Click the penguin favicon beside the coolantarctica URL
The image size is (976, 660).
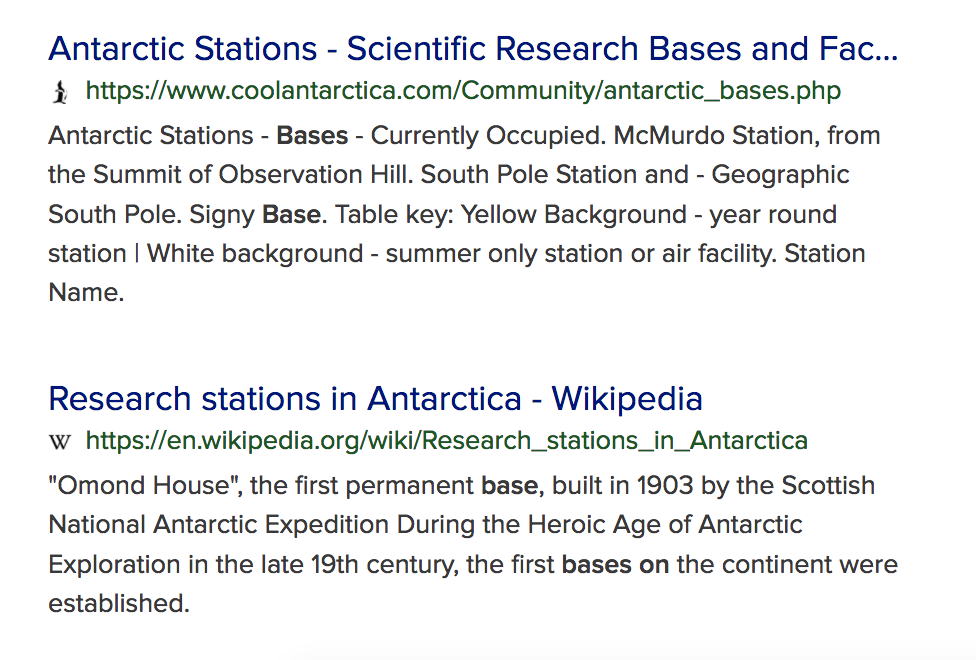[60, 92]
